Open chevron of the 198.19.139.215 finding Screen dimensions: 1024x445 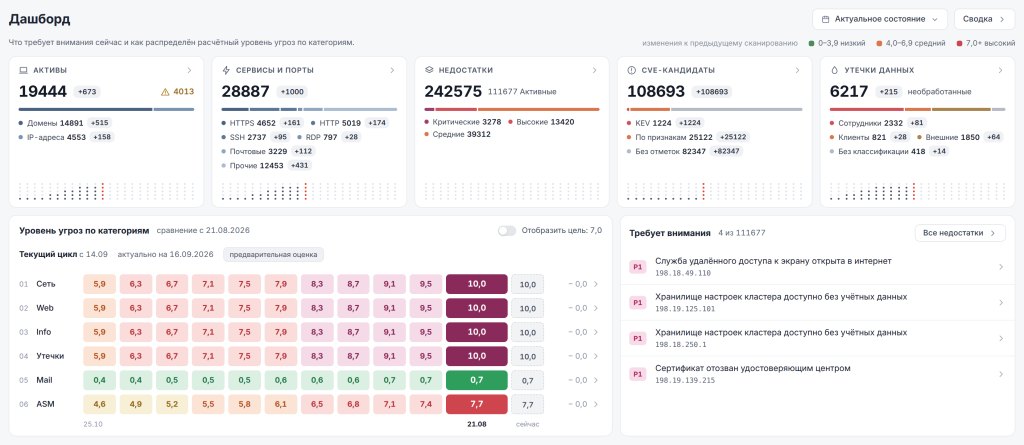[x=1001, y=374]
